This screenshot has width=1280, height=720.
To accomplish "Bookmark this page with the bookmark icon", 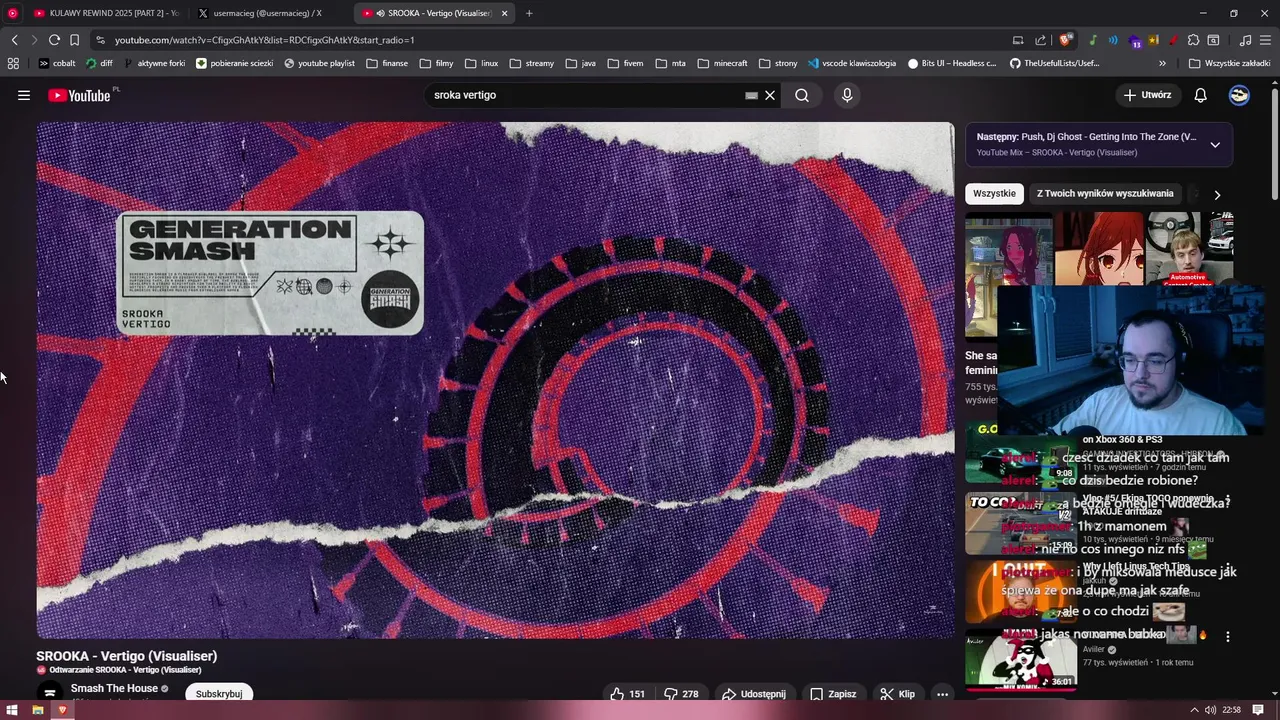I will coord(74,40).
